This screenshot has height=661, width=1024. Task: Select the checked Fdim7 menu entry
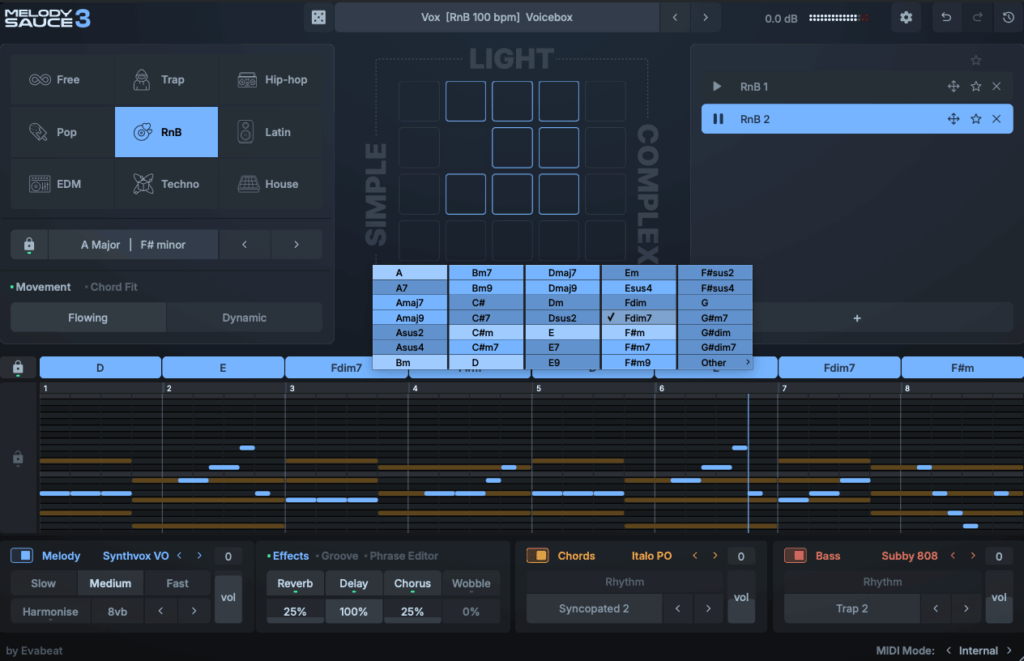(x=639, y=317)
